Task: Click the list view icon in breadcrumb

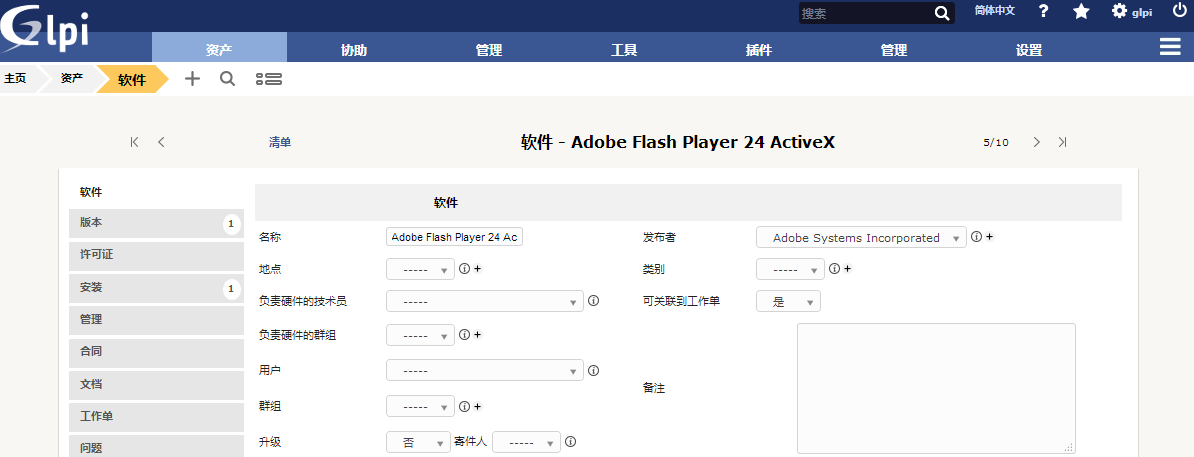Action: tap(269, 78)
